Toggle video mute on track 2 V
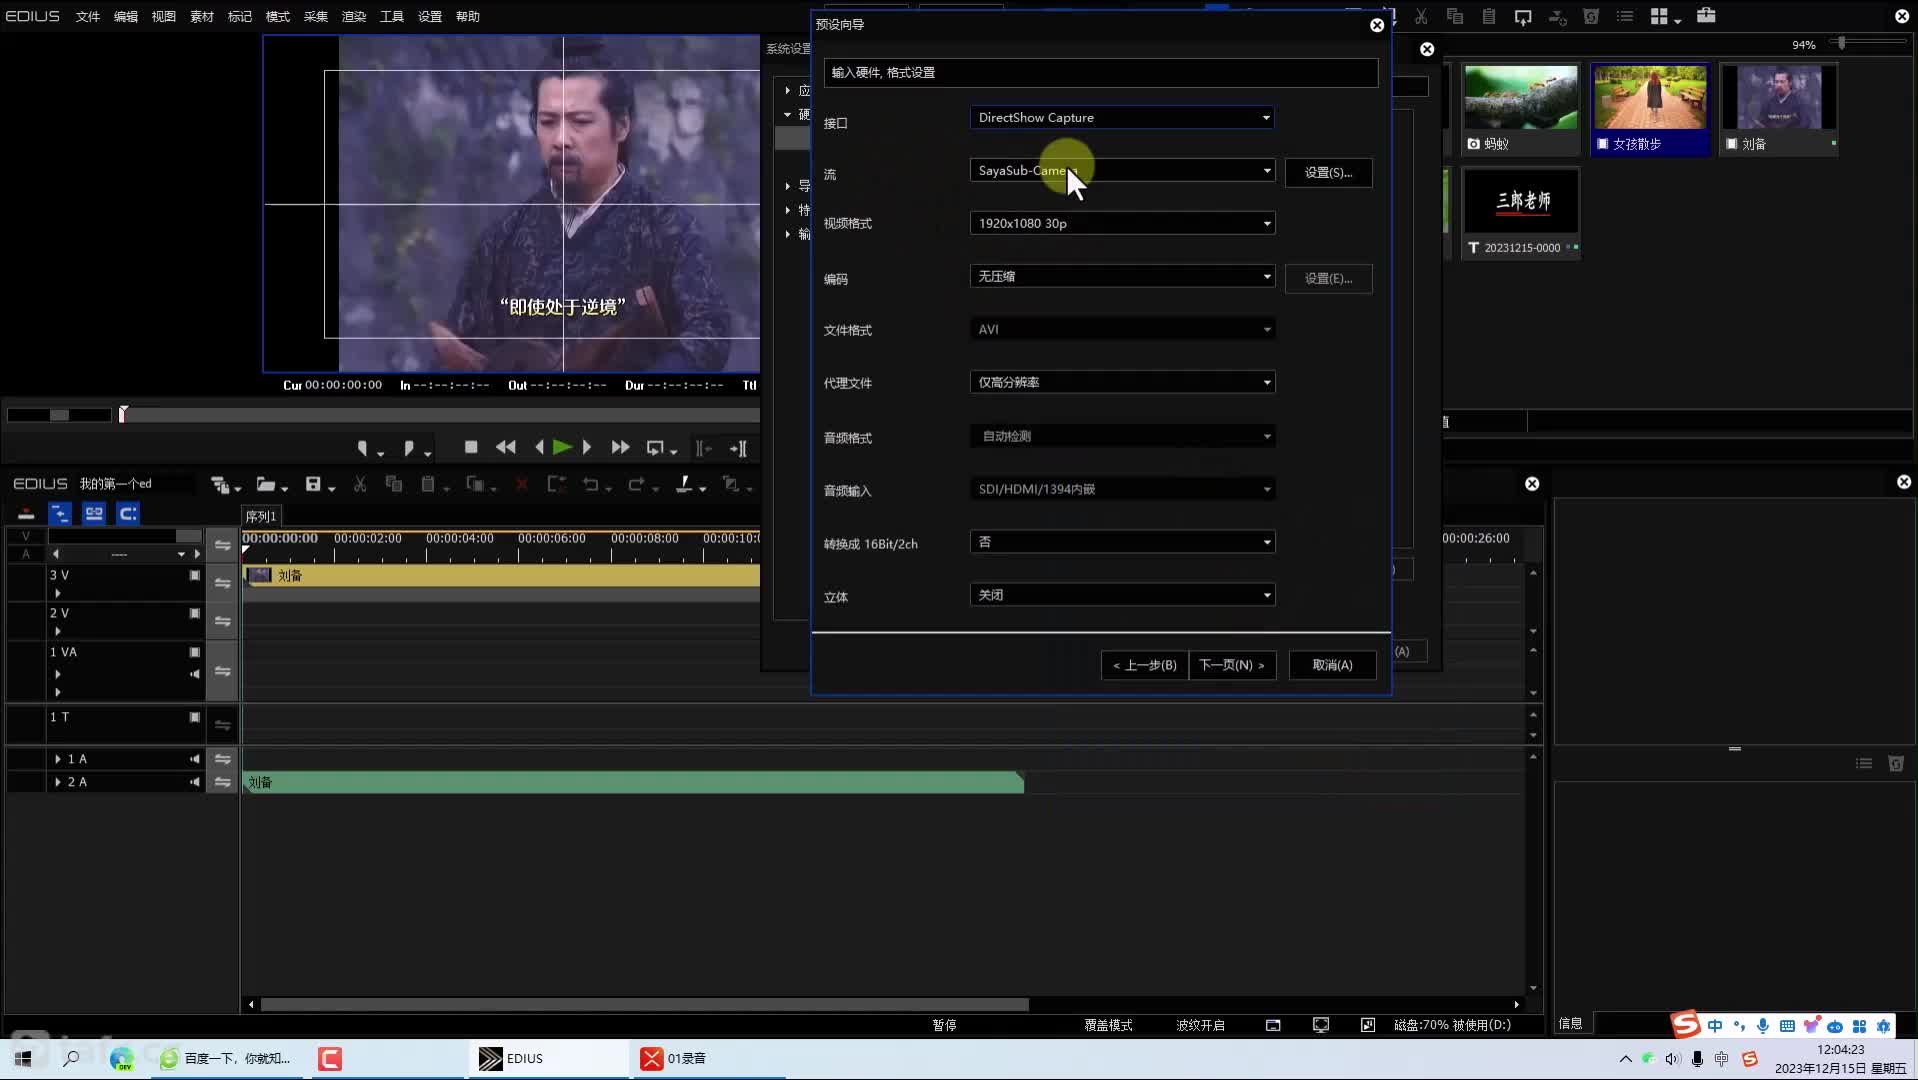Image resolution: width=1918 pixels, height=1080 pixels. pyautogui.click(x=195, y=613)
